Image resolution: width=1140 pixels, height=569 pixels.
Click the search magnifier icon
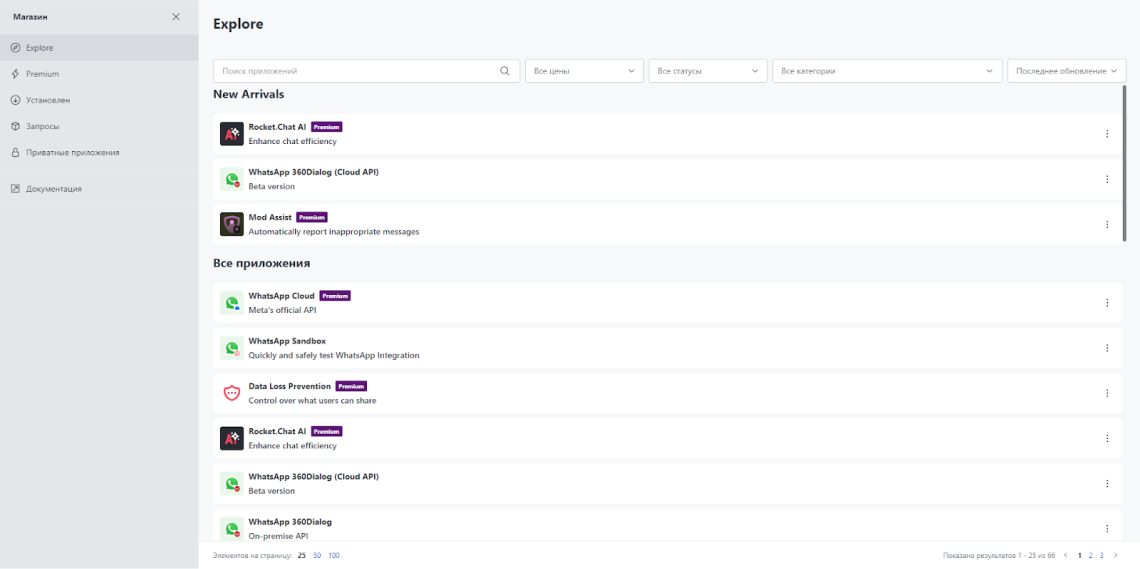505,71
